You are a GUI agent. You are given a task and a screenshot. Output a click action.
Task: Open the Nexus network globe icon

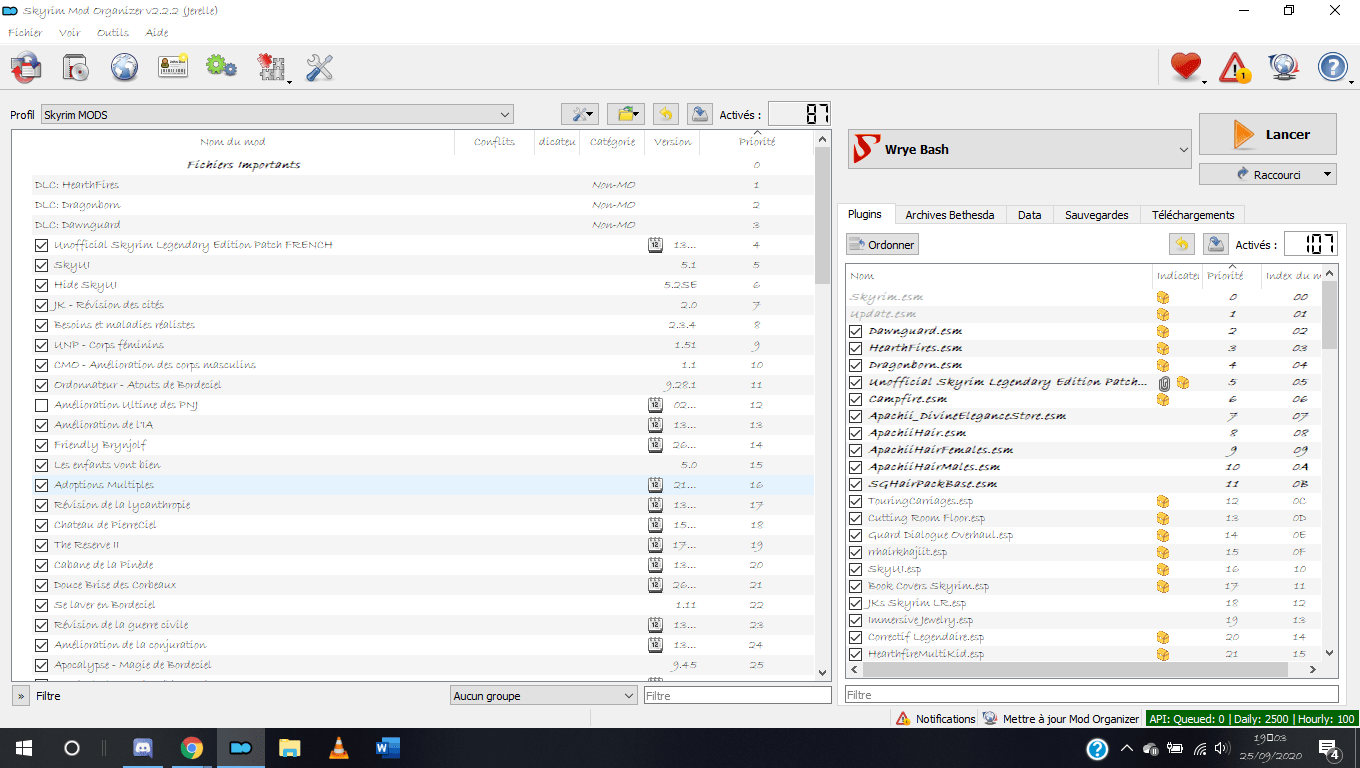coord(124,67)
